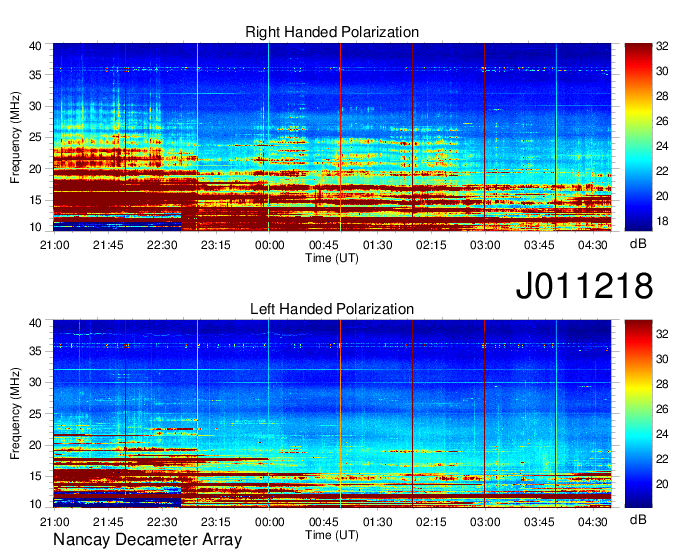This screenshot has height=552, width=680.
Task: Click the "04:30" time tick on the bottom plot
Action: point(592,522)
